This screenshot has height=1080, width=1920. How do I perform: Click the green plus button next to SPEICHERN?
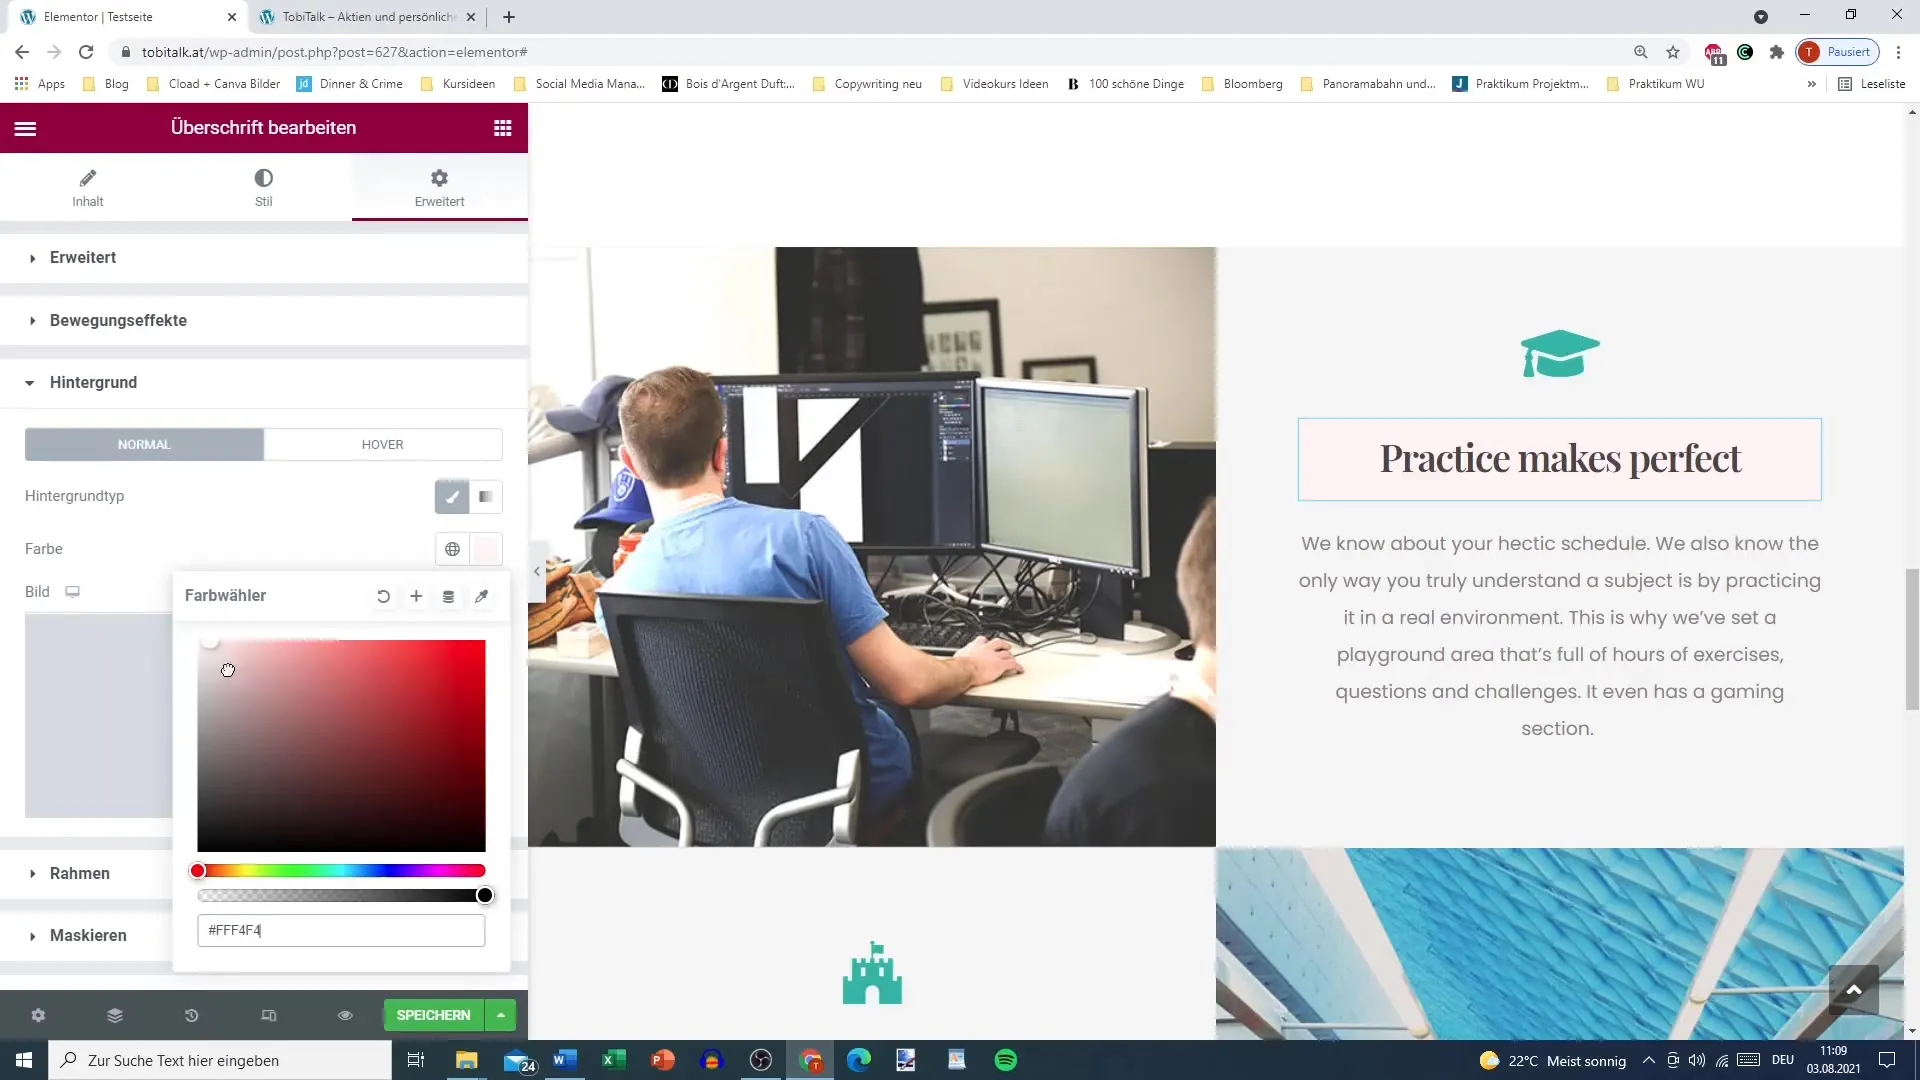[x=502, y=1015]
